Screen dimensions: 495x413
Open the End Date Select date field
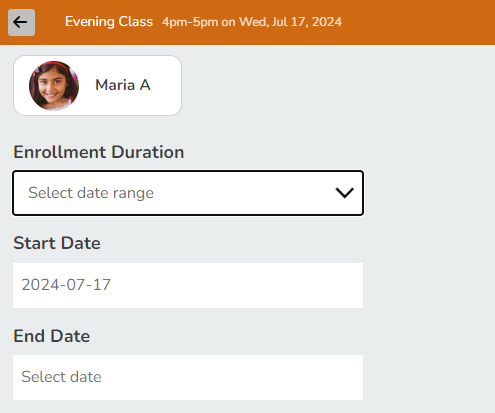(x=188, y=377)
